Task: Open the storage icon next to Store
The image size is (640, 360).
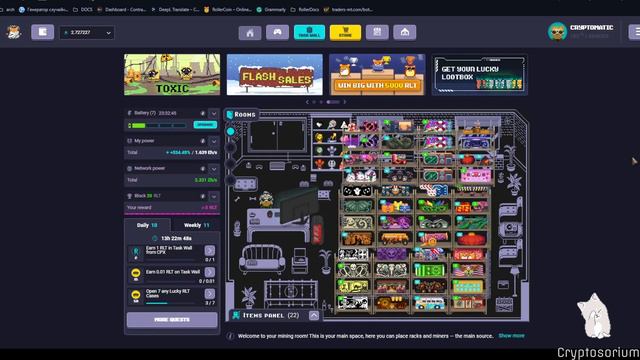Action: (x=377, y=33)
